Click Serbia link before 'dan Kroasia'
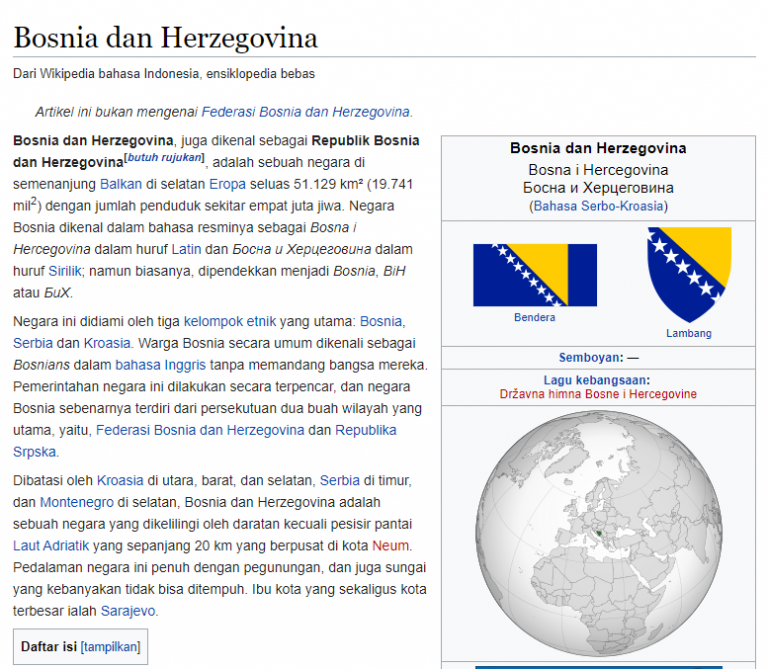This screenshot has height=669, width=768. tap(33, 343)
